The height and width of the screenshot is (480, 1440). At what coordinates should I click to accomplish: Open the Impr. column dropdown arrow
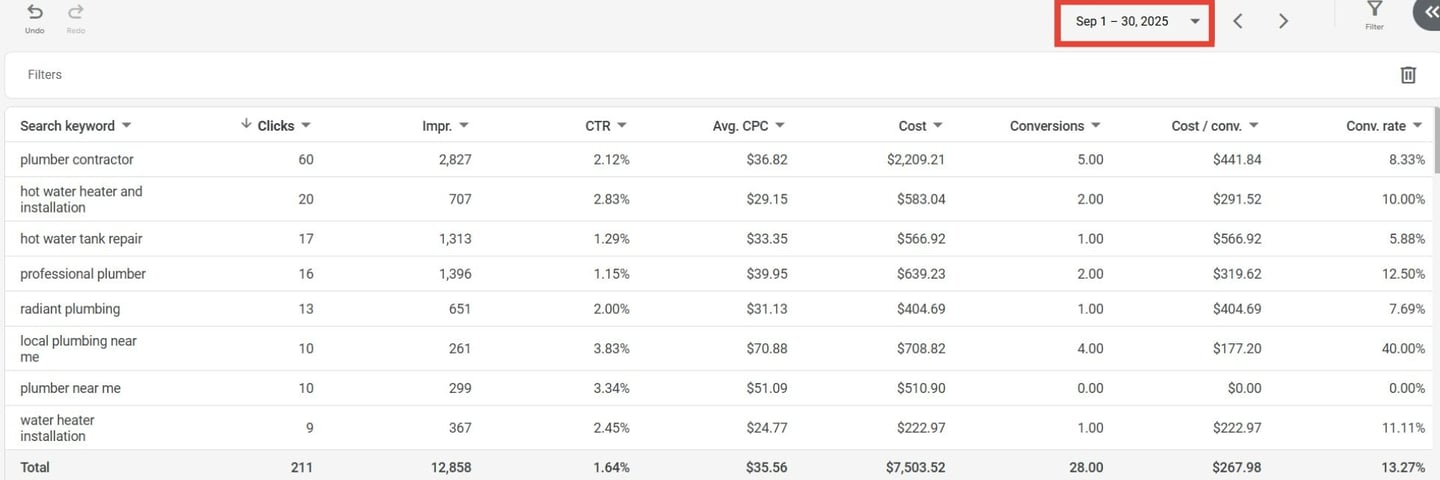pos(464,126)
